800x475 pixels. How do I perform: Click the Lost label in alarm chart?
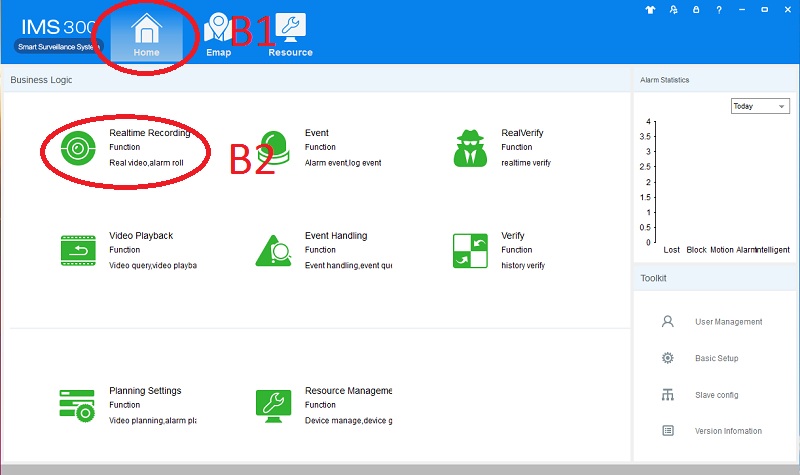pyautogui.click(x=671, y=250)
